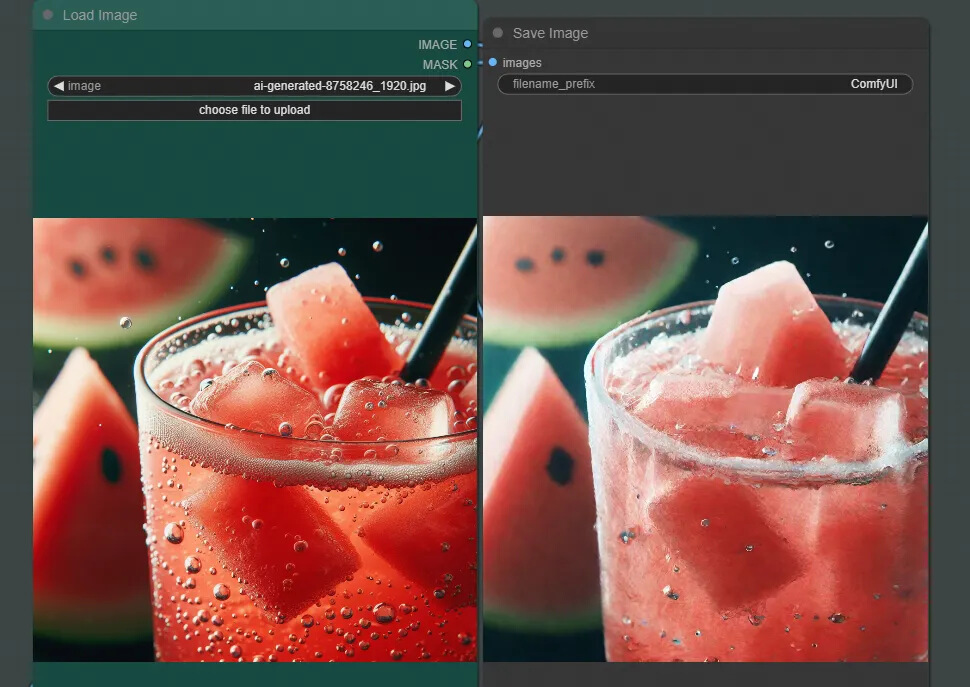Viewport: 970px width, 687px height.
Task: Edit the filename_prefix field
Action: click(x=705, y=84)
